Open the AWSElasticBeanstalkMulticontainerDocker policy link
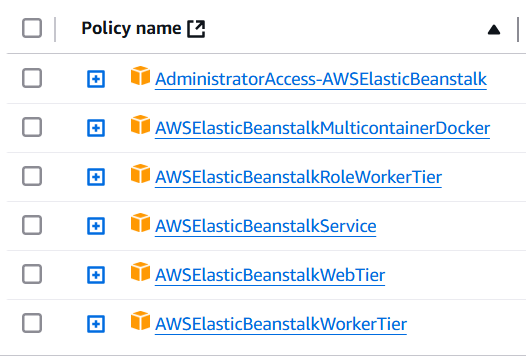This screenshot has width=526, height=360. click(x=322, y=128)
